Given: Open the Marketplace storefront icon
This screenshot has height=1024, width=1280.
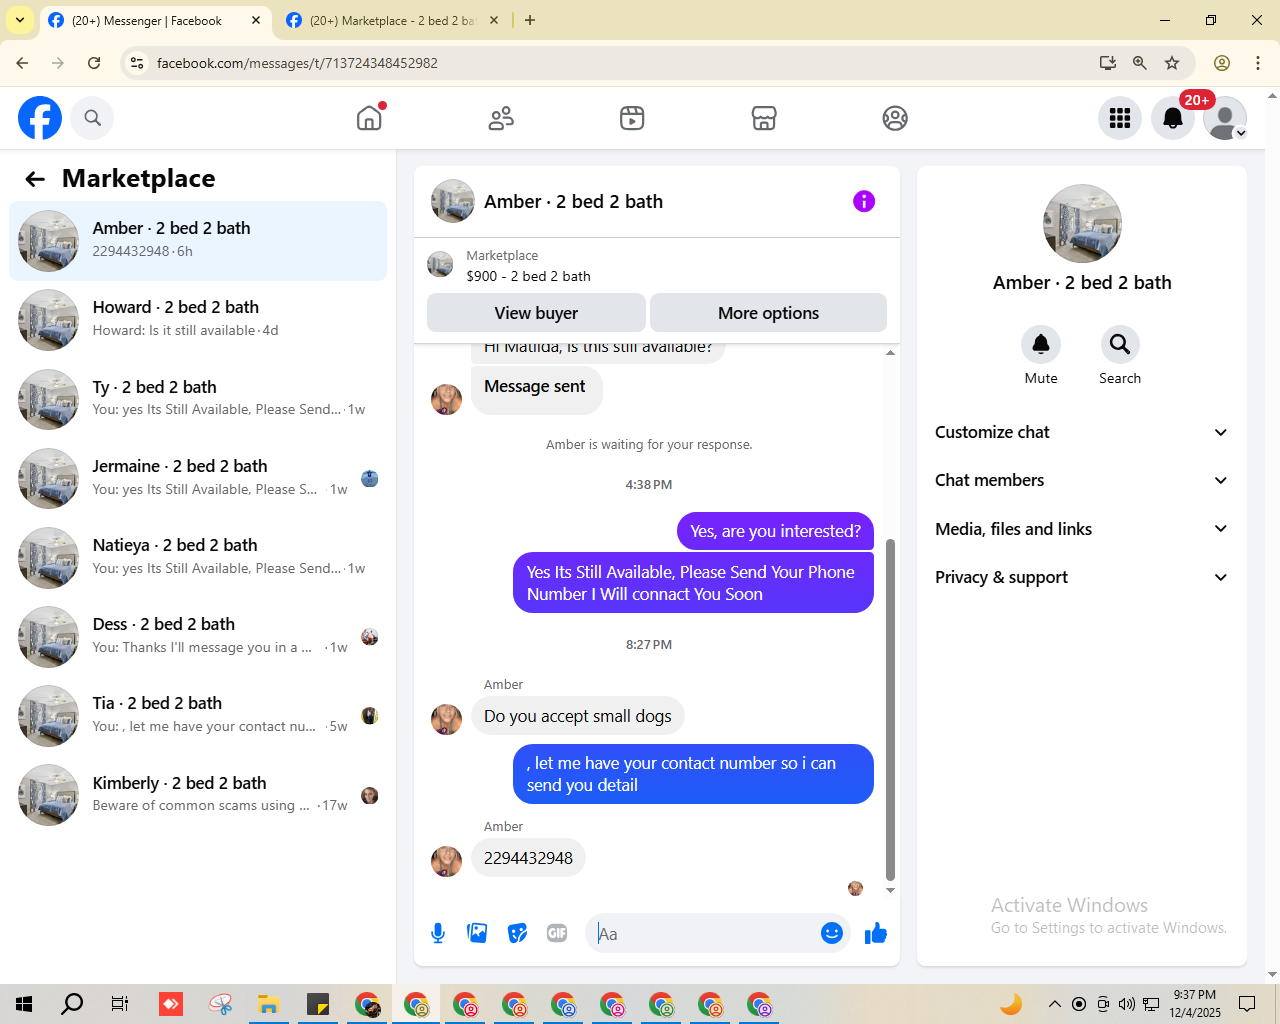Looking at the screenshot, I should (764, 118).
